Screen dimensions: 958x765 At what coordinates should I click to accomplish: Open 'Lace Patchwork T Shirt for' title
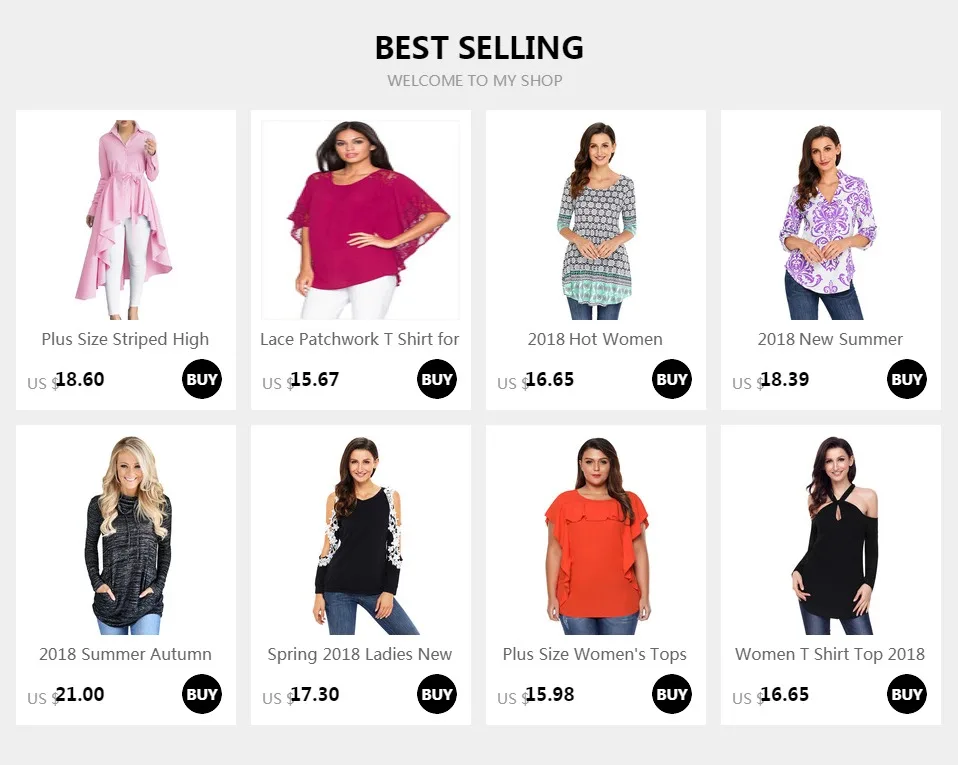tap(360, 339)
